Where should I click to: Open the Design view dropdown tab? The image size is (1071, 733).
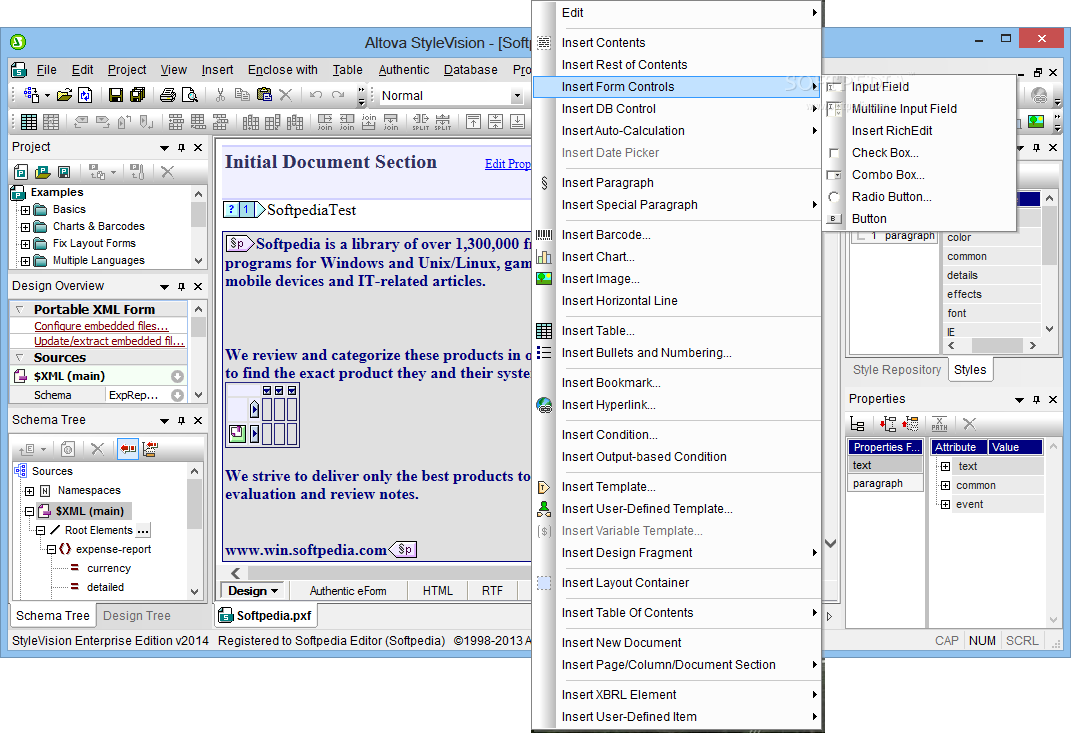(253, 591)
